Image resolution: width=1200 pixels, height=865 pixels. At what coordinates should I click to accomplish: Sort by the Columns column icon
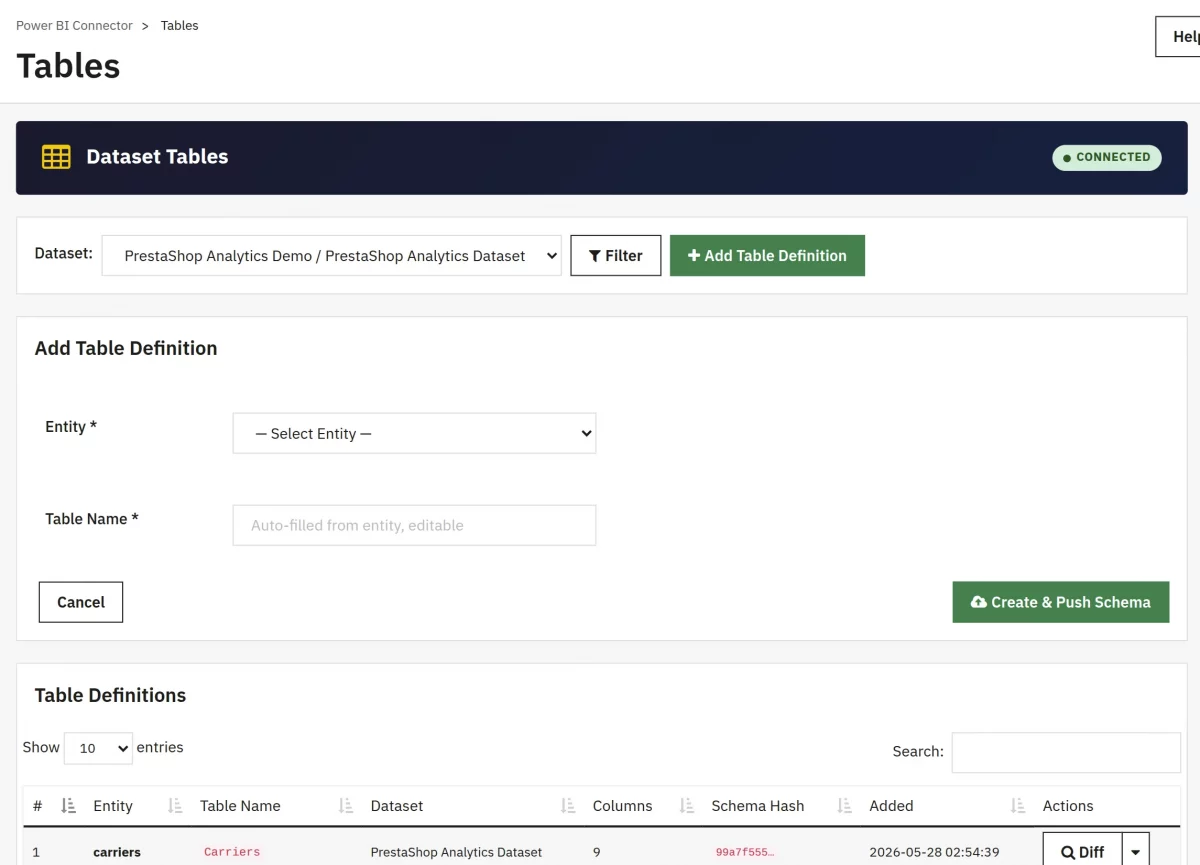click(x=687, y=805)
